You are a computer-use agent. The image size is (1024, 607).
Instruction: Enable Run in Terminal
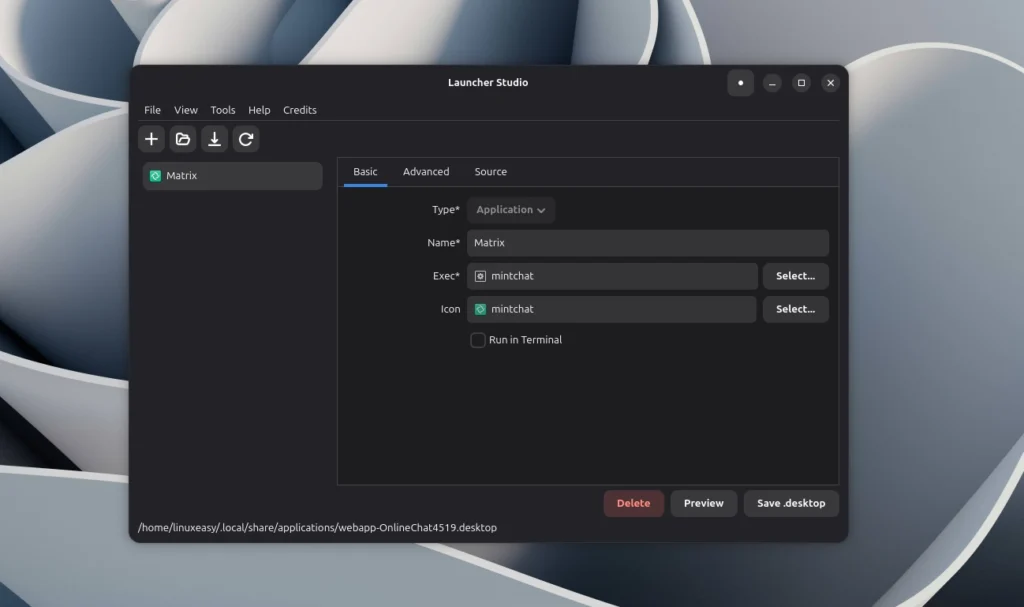tap(477, 340)
